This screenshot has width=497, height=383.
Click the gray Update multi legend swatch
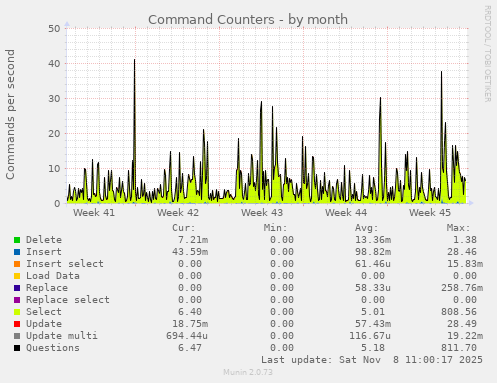pos(17,336)
